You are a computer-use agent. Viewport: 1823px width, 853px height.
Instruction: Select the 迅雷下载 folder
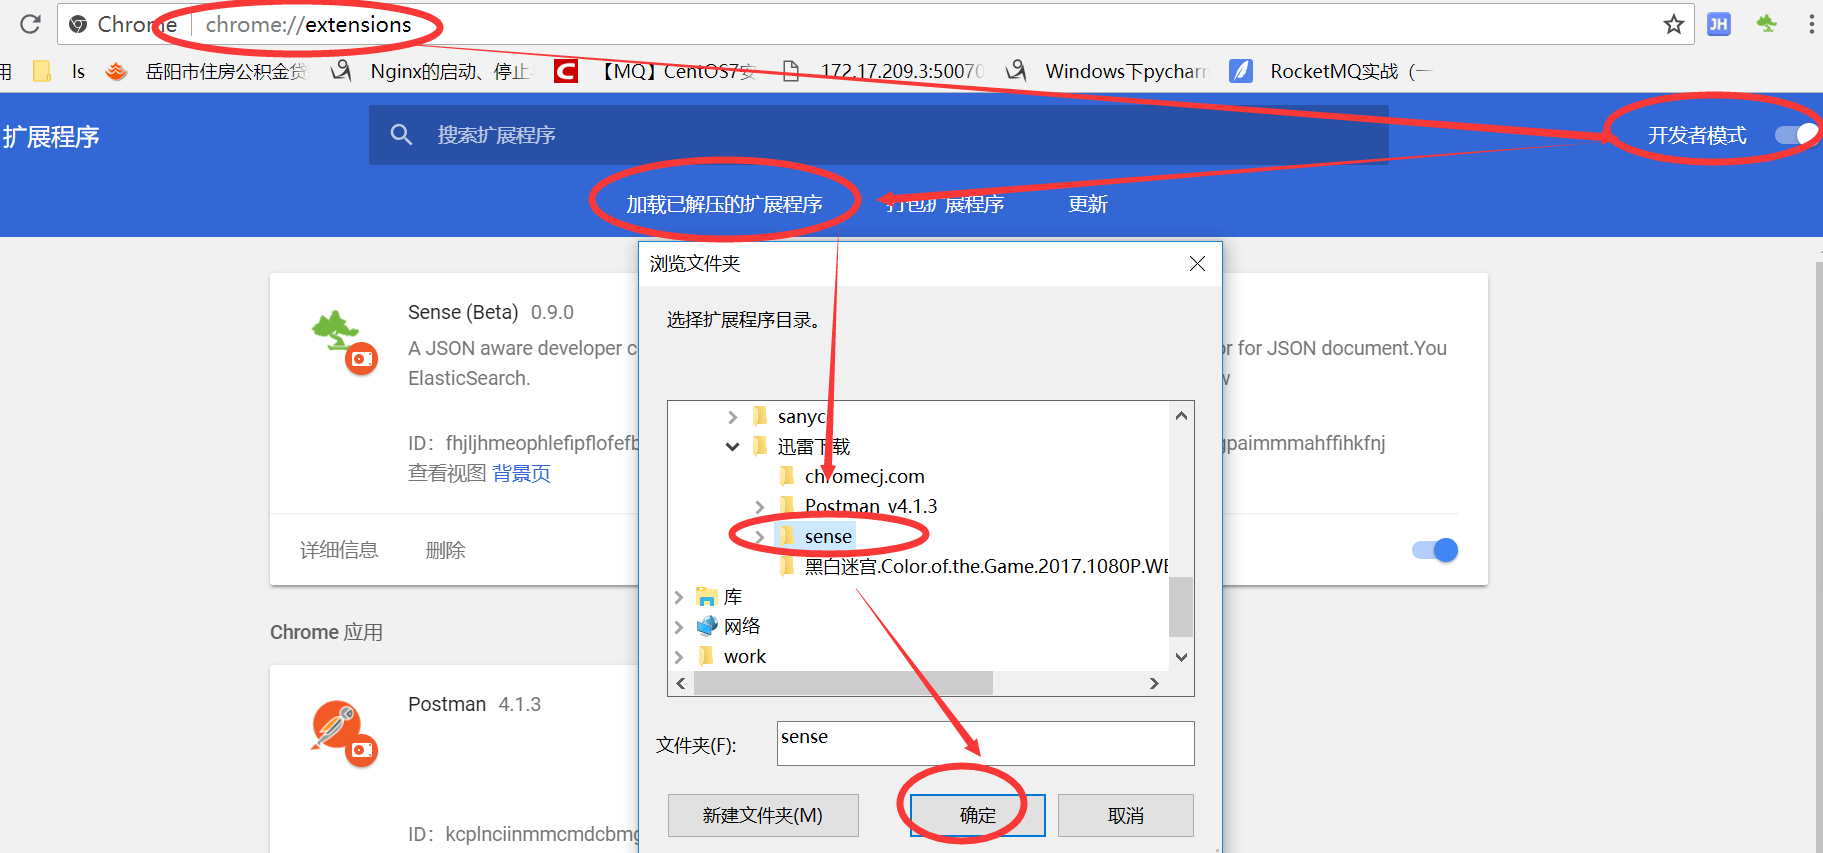(x=813, y=447)
